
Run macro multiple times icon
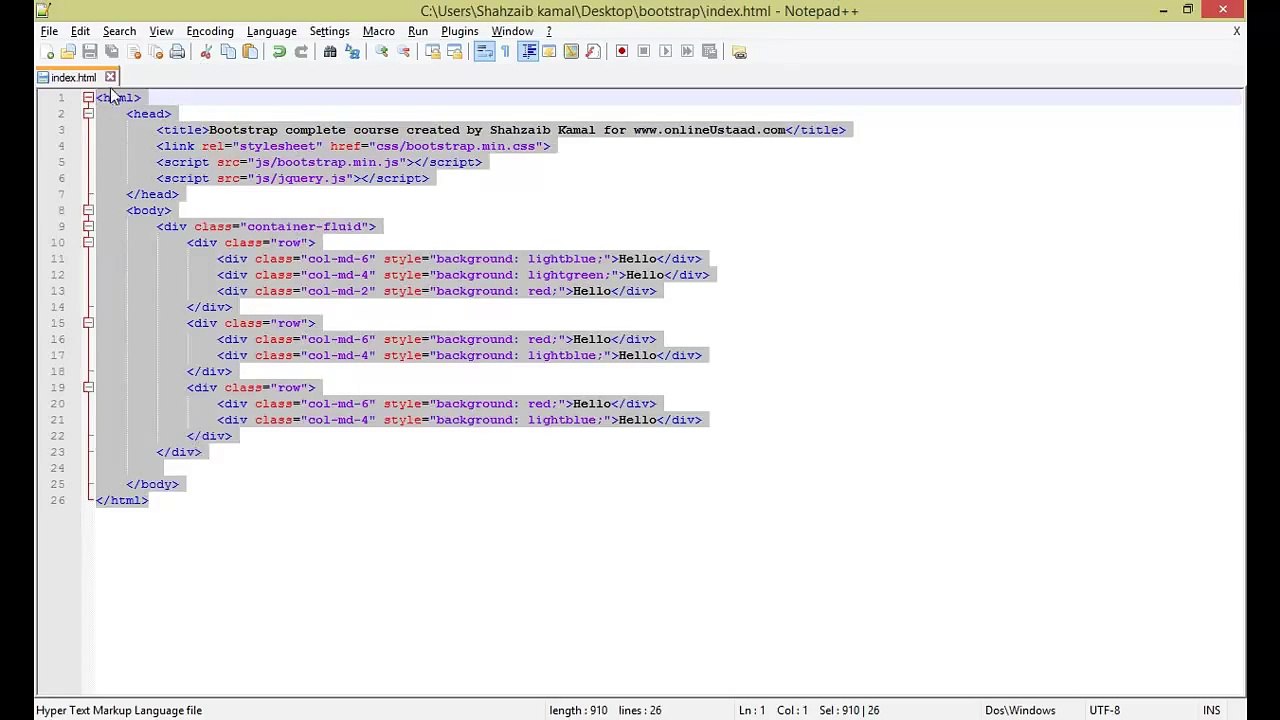(688, 52)
